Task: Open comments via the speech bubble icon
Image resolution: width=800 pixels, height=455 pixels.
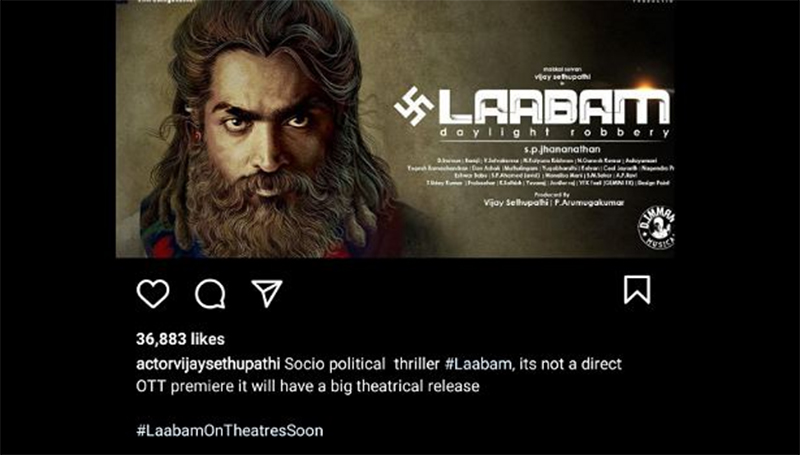Action: [x=210, y=294]
